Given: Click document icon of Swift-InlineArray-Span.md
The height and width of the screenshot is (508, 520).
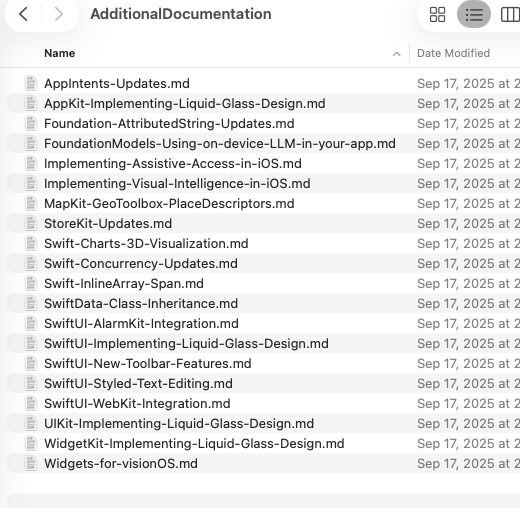Looking at the screenshot, I should (31, 283).
